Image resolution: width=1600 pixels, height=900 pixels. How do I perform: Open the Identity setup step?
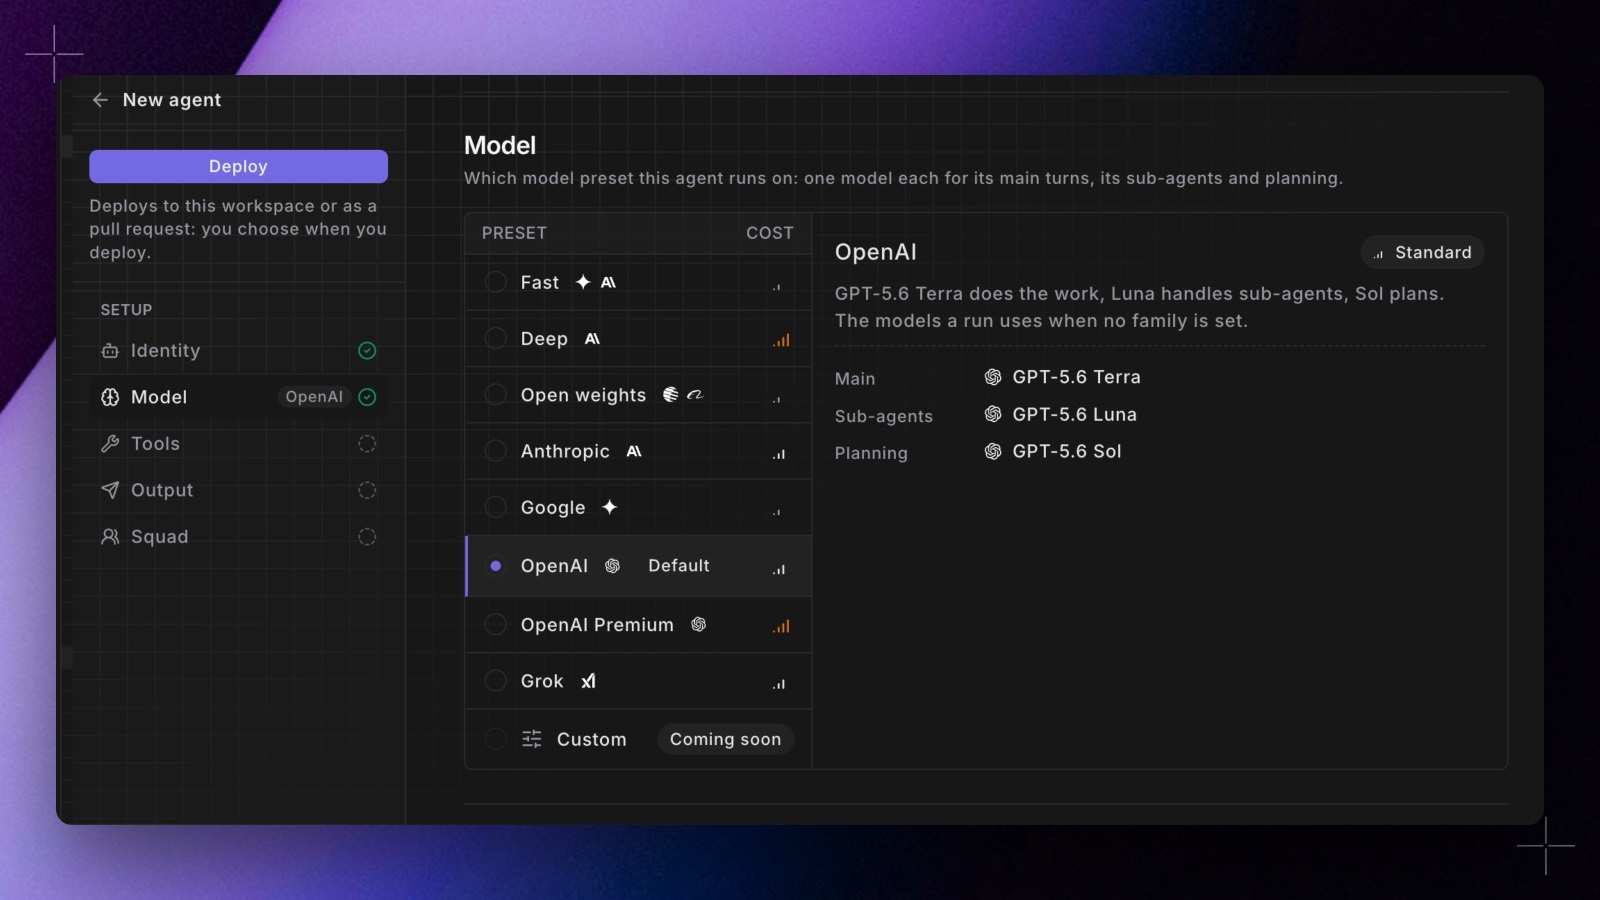tap(238, 351)
